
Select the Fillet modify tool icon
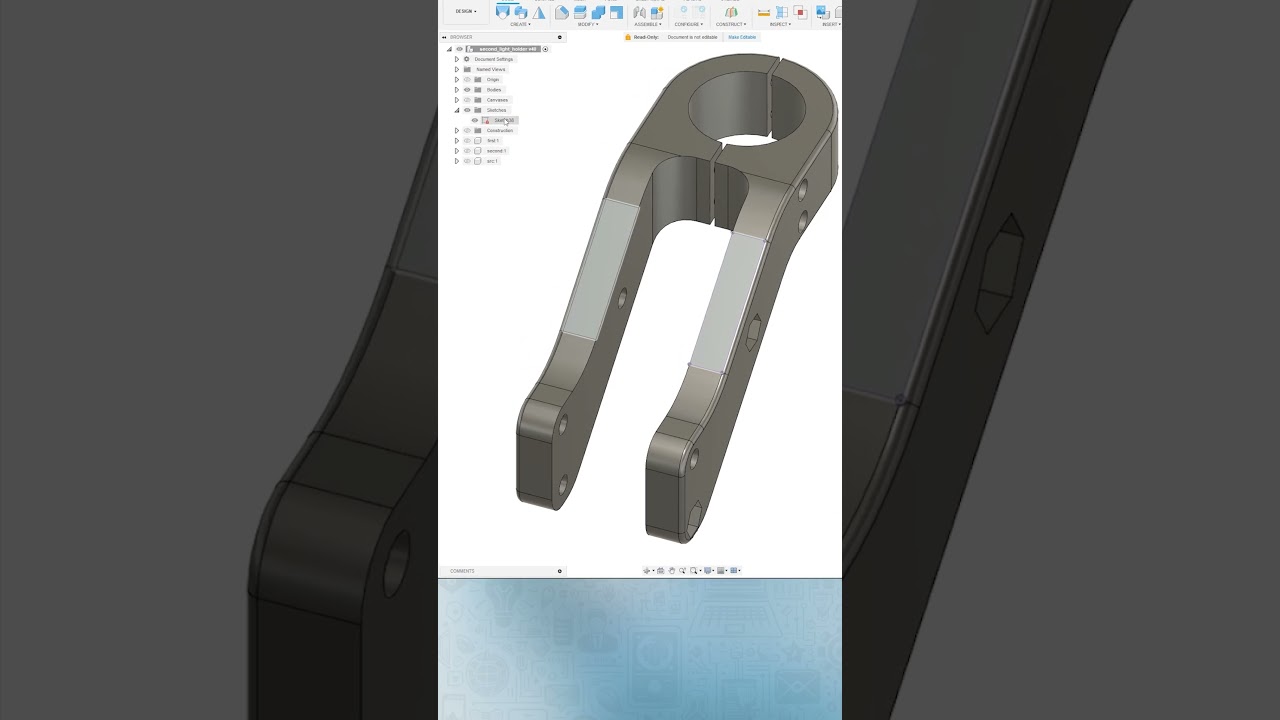(x=562, y=12)
